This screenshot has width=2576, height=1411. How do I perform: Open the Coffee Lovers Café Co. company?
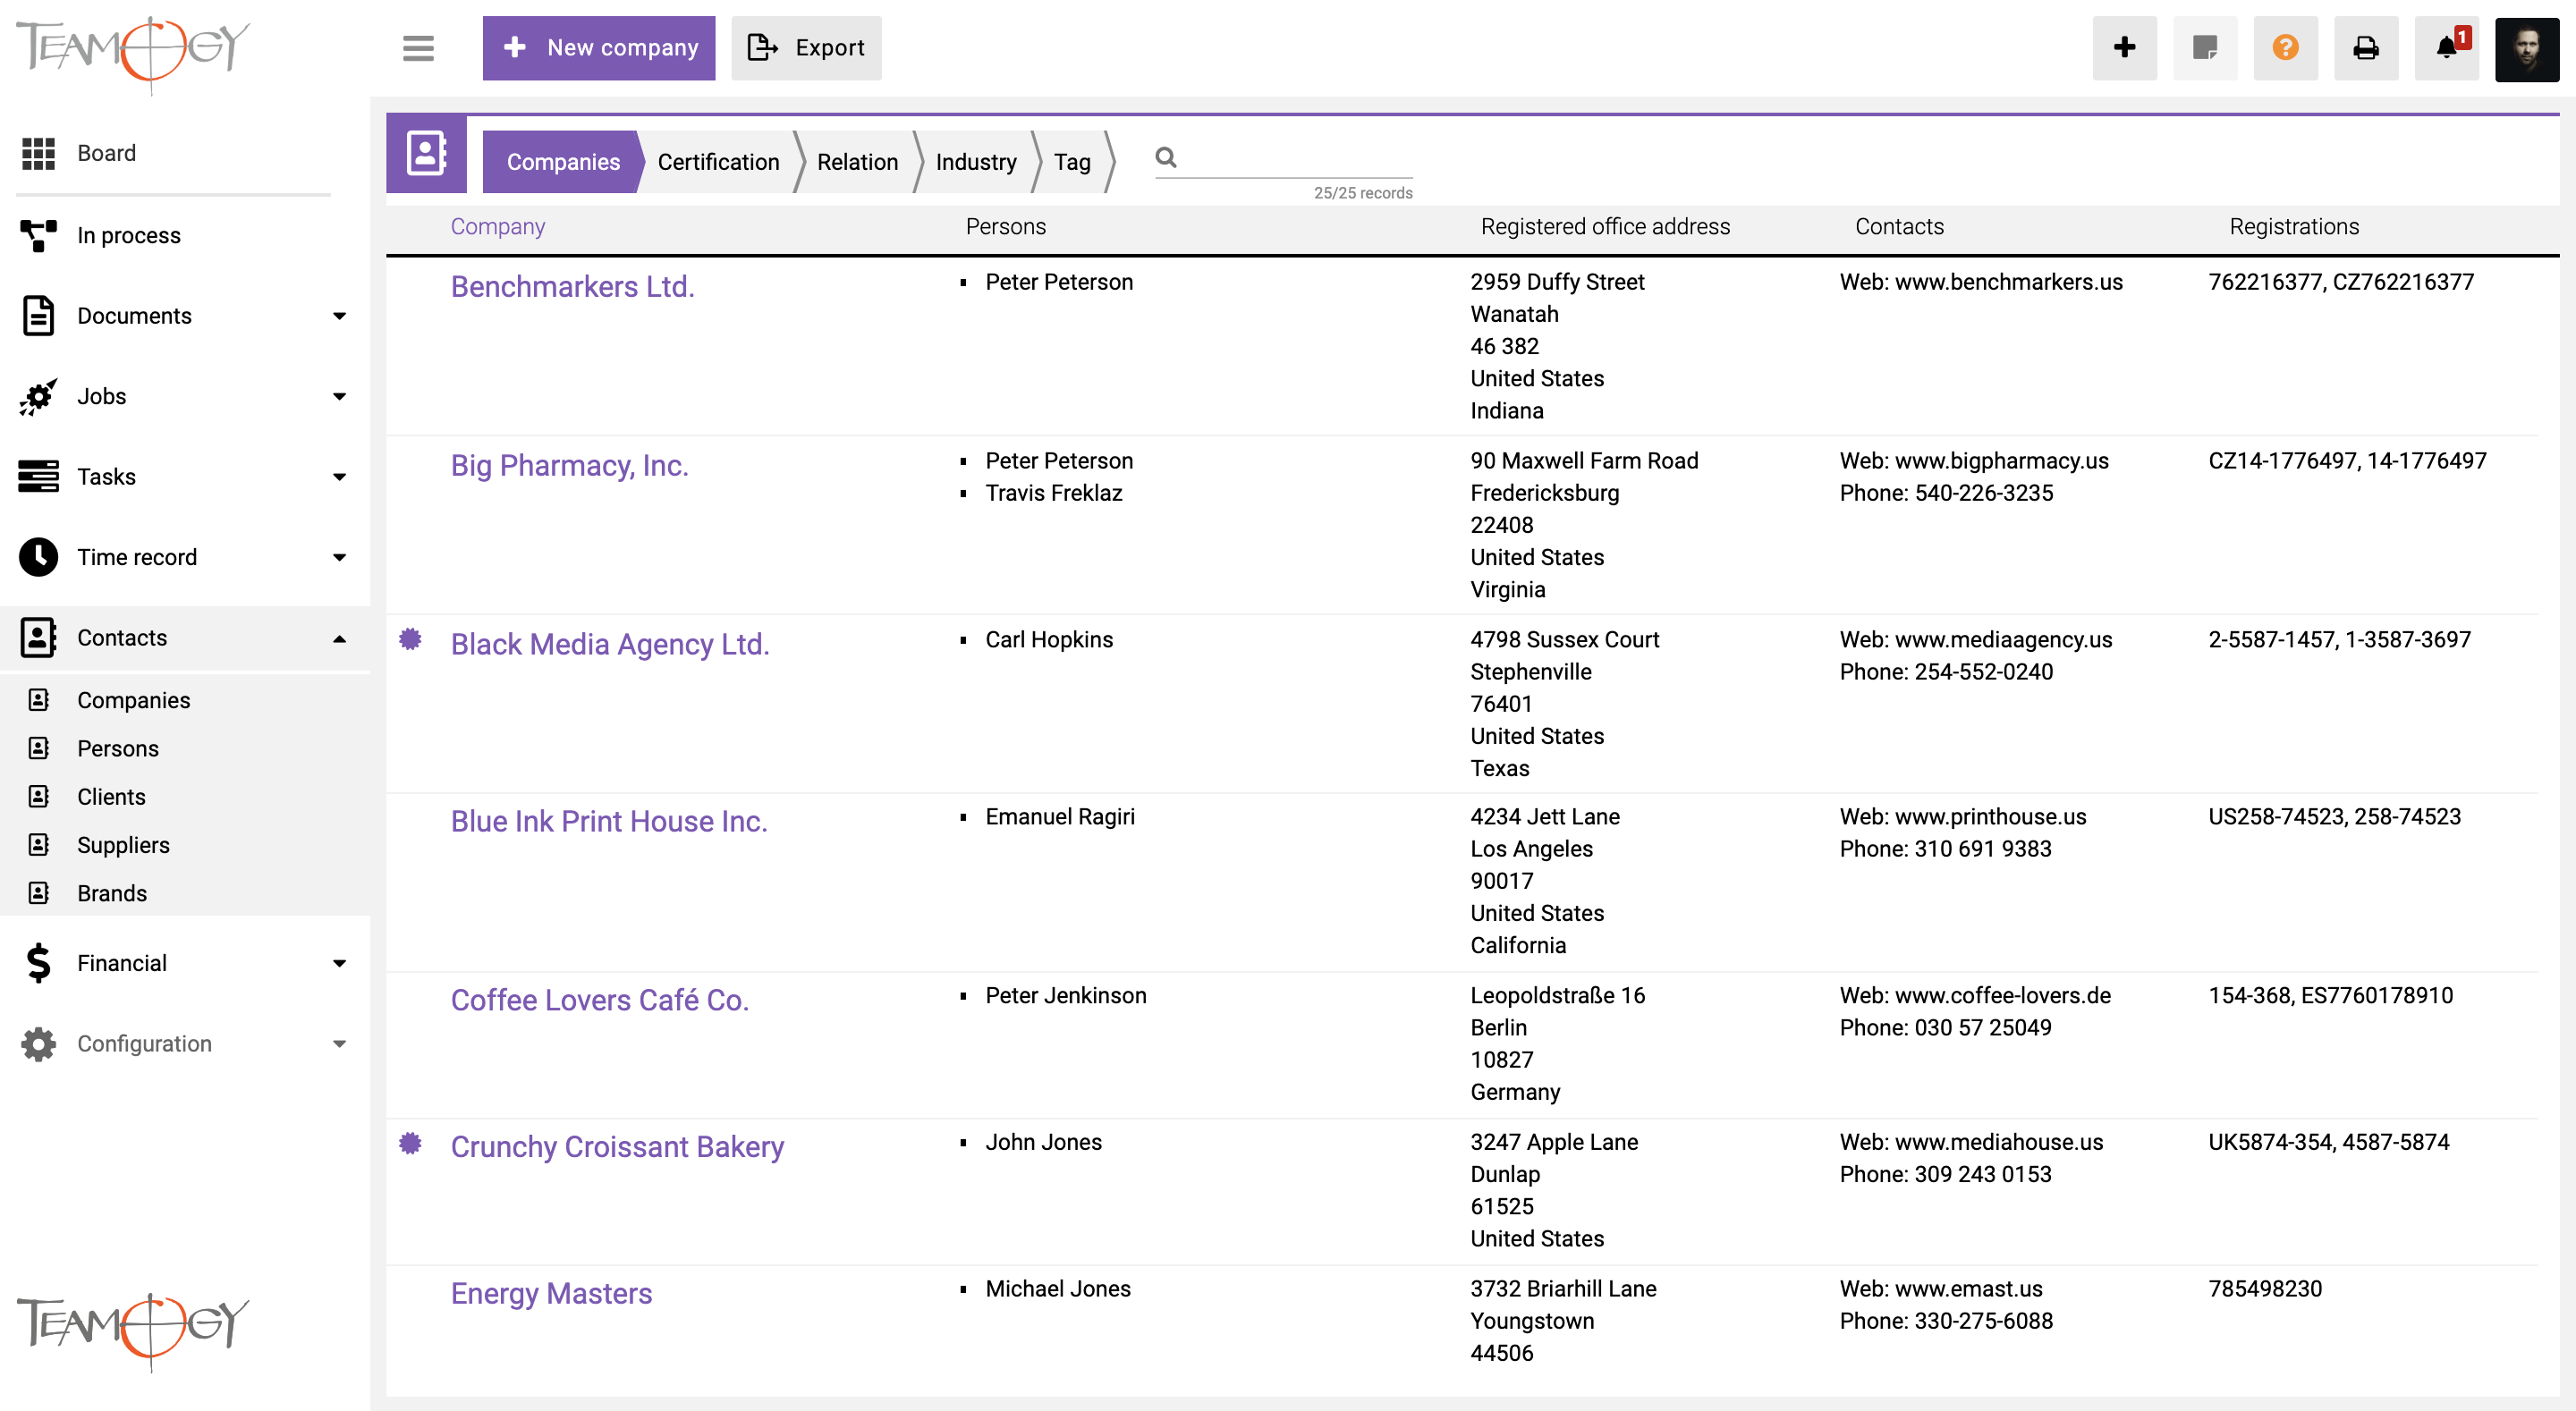[600, 1001]
